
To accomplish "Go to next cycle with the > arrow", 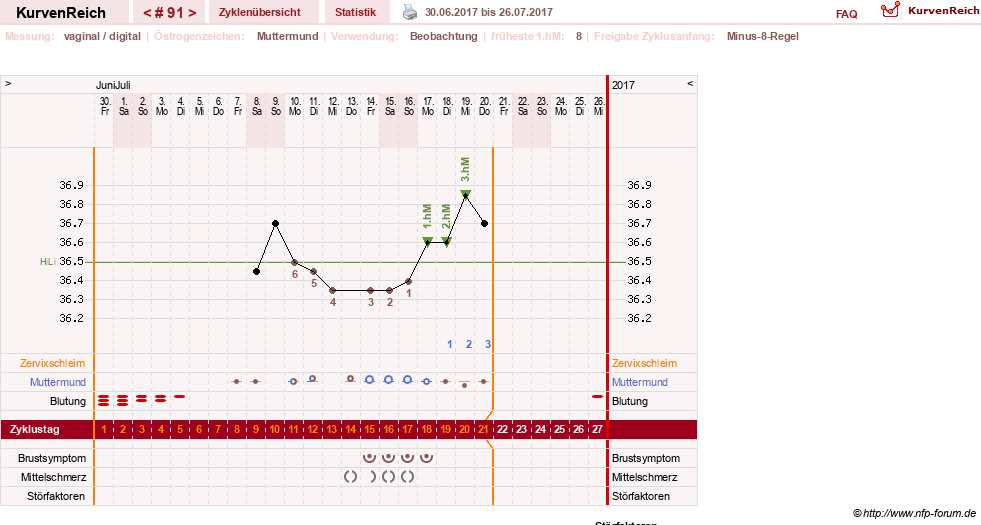I will tap(192, 13).
